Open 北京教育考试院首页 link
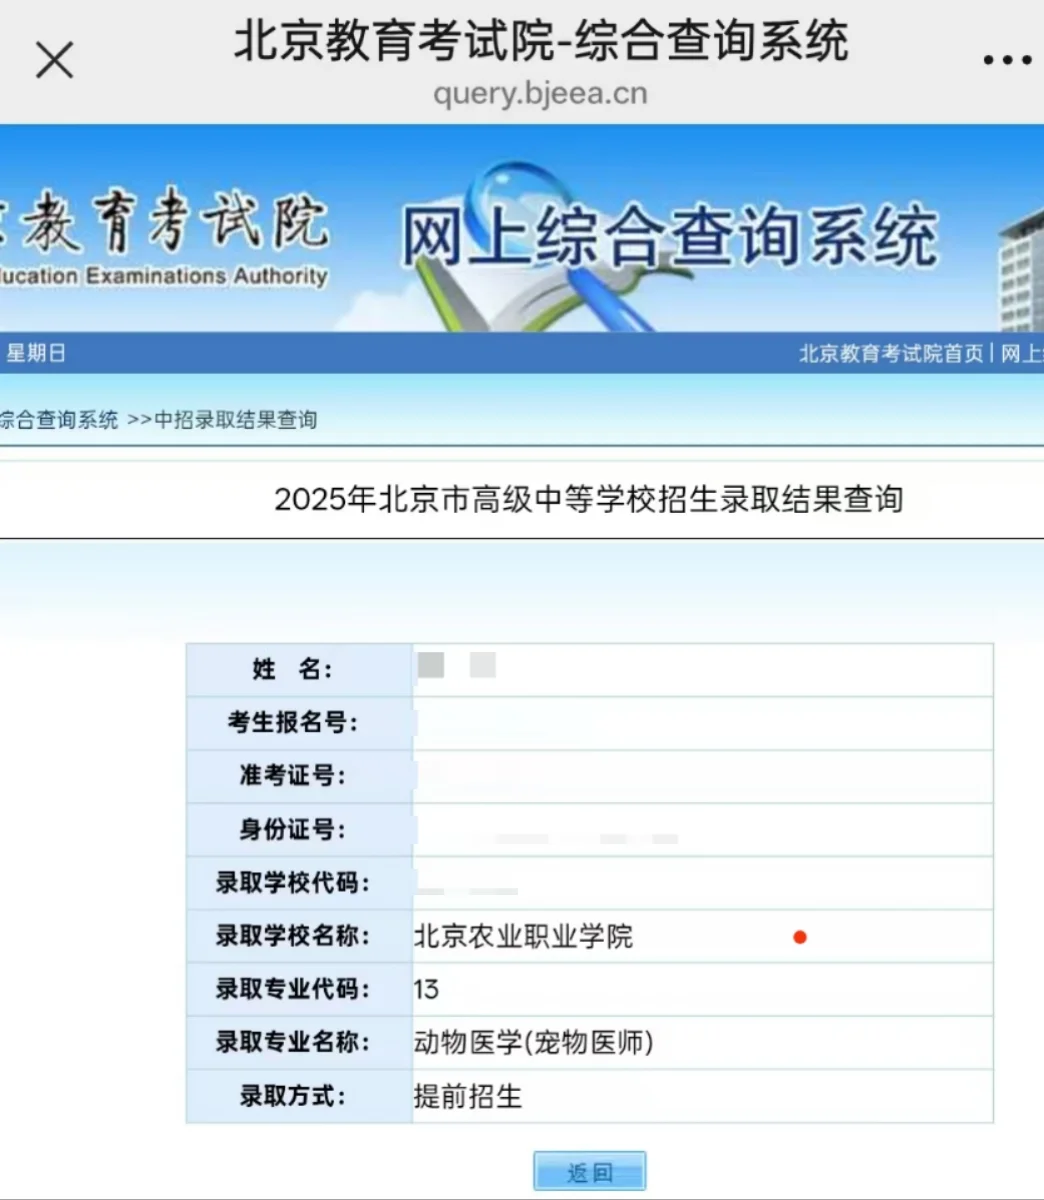This screenshot has width=1044, height=1200. [891, 353]
